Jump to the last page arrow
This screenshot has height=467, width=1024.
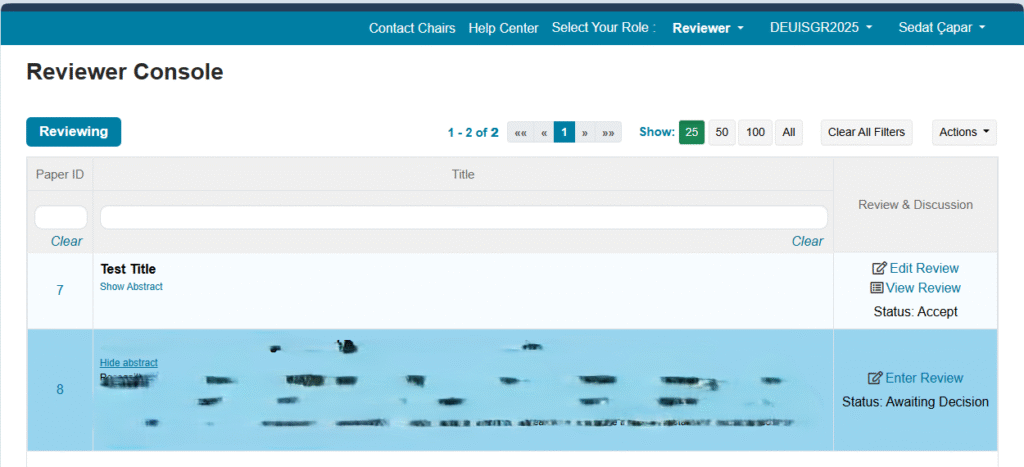608,132
